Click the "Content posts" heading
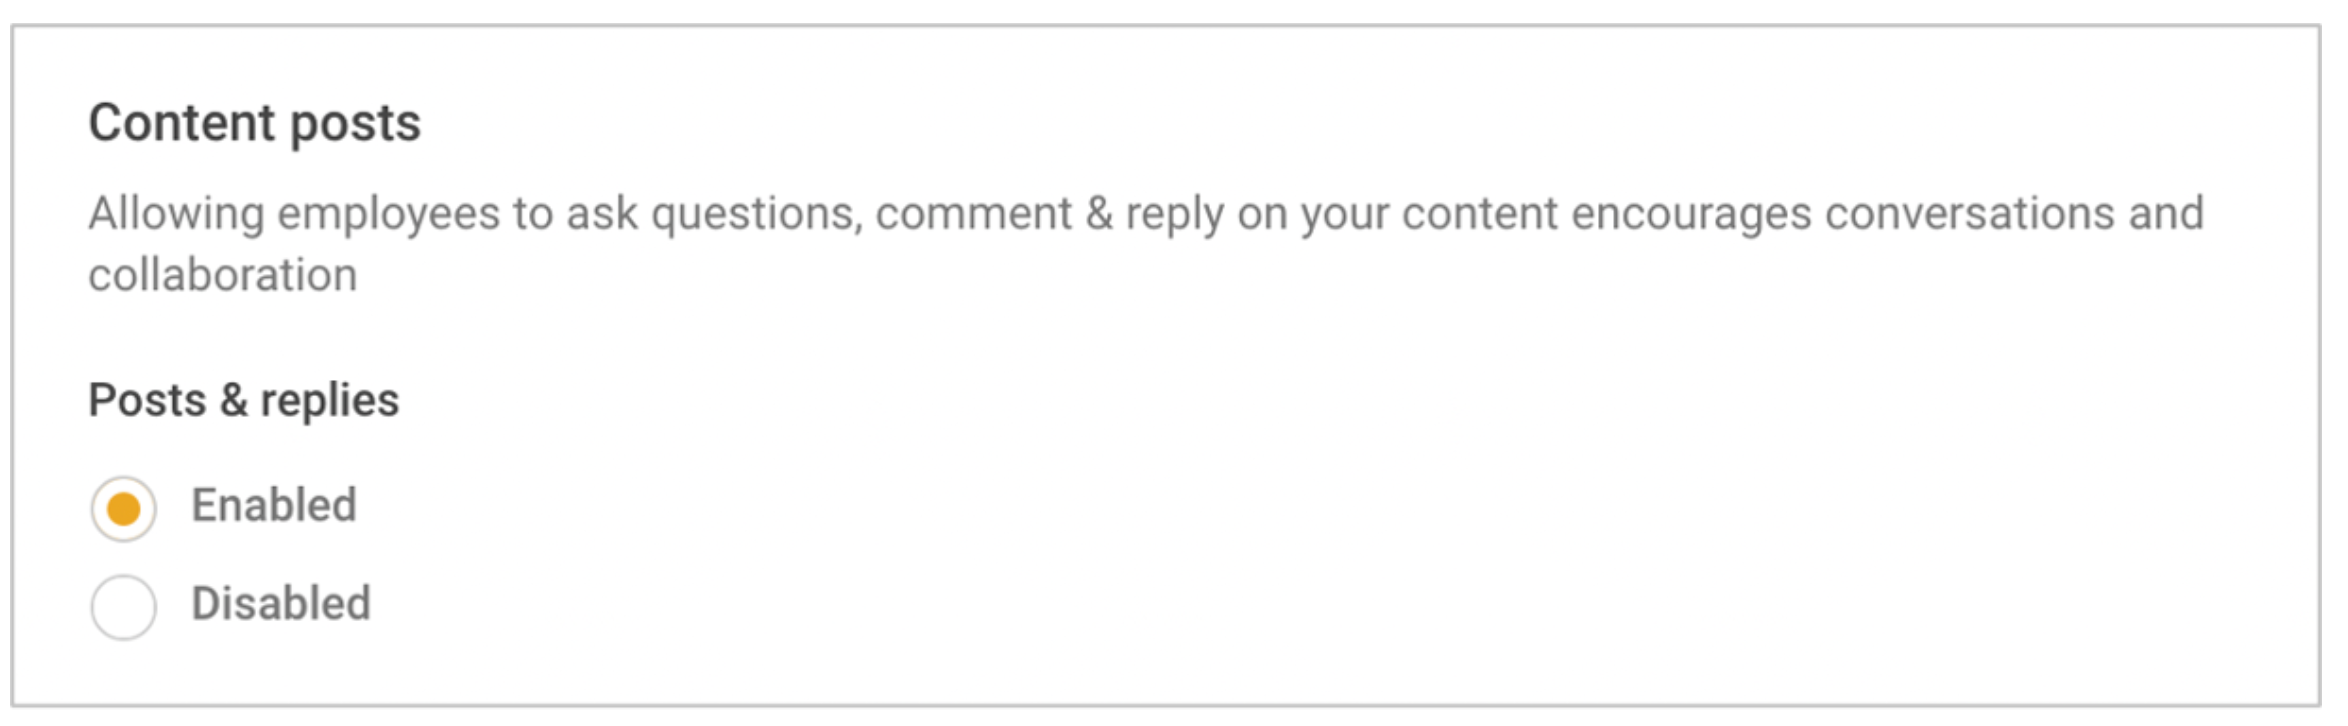 254,123
